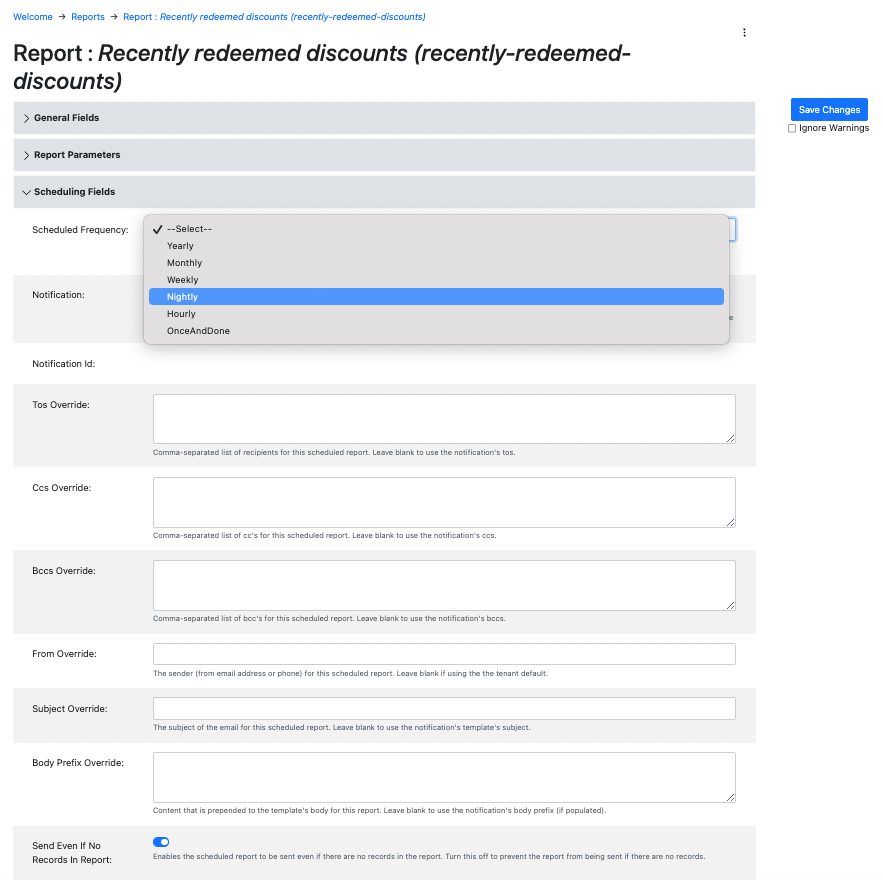This screenshot has height=880, width=883.
Task: Select Monthly from the frequency dropdown
Action: [436, 263]
